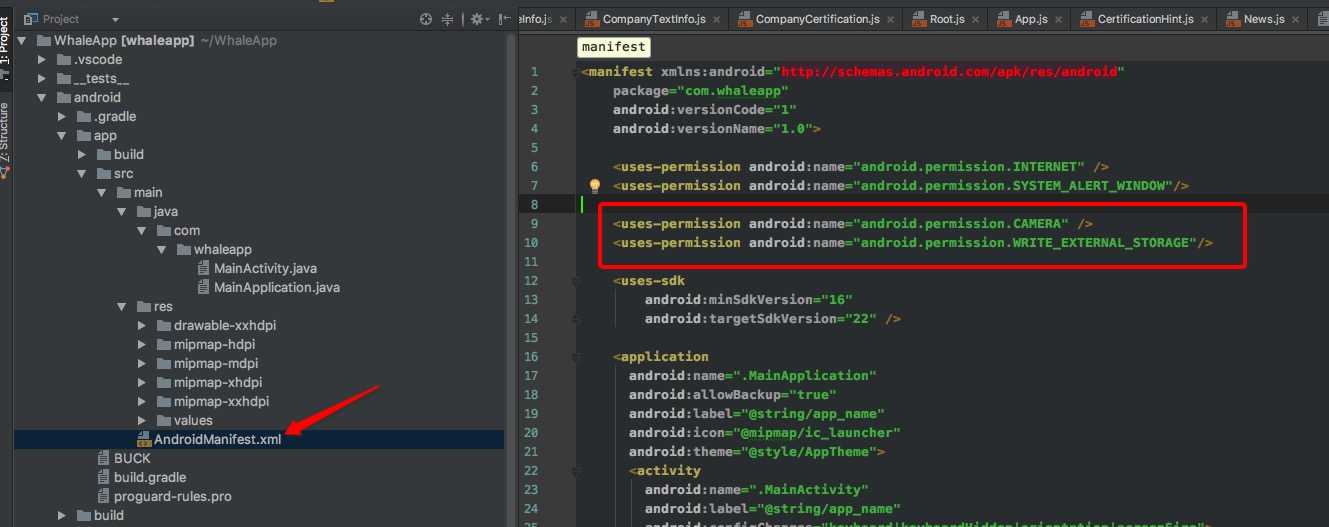This screenshot has height=527, width=1329.
Task: Close the CertificationHint.js tab
Action: click(x=1204, y=20)
